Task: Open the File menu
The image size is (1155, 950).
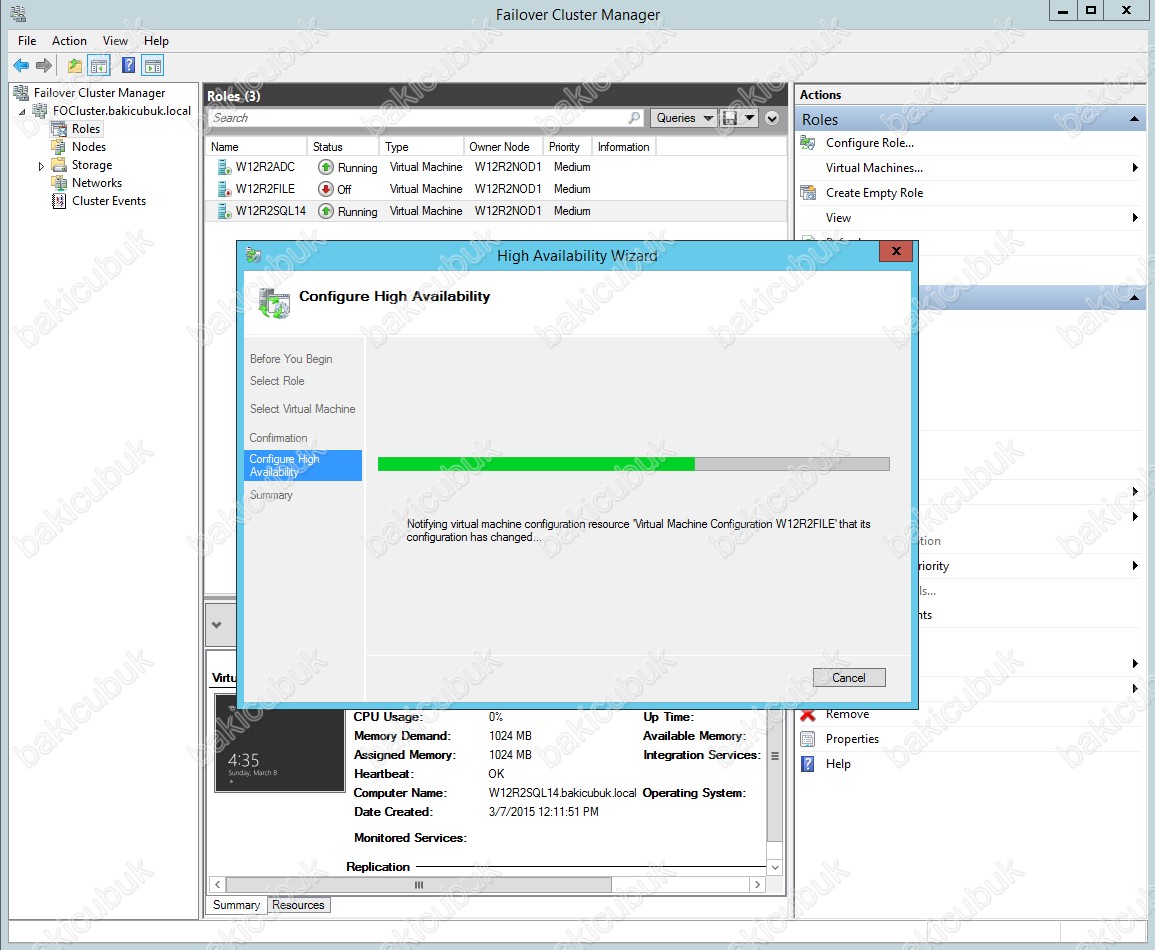Action: 27,41
